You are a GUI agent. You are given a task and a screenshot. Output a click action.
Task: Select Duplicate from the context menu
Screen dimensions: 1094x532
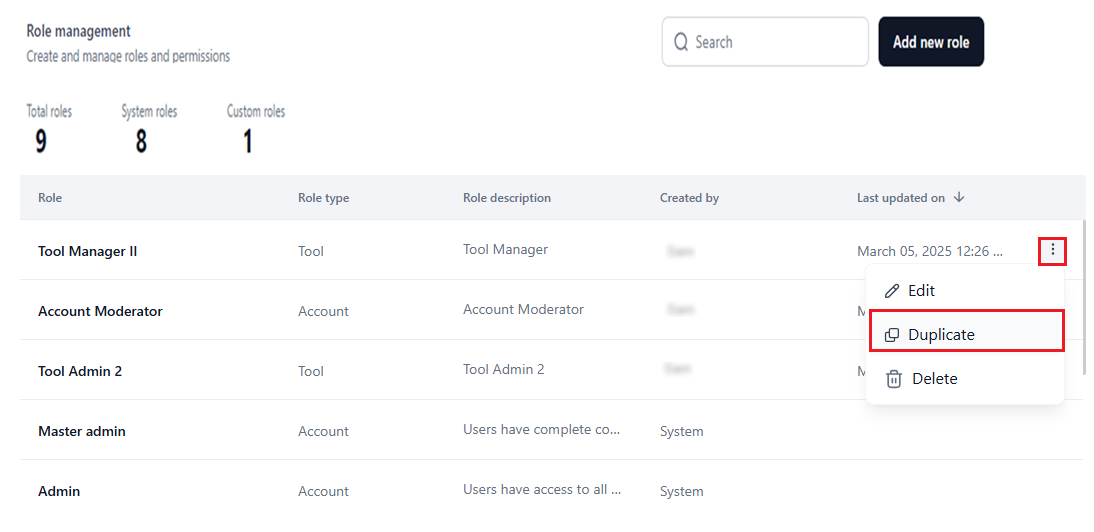[940, 335]
